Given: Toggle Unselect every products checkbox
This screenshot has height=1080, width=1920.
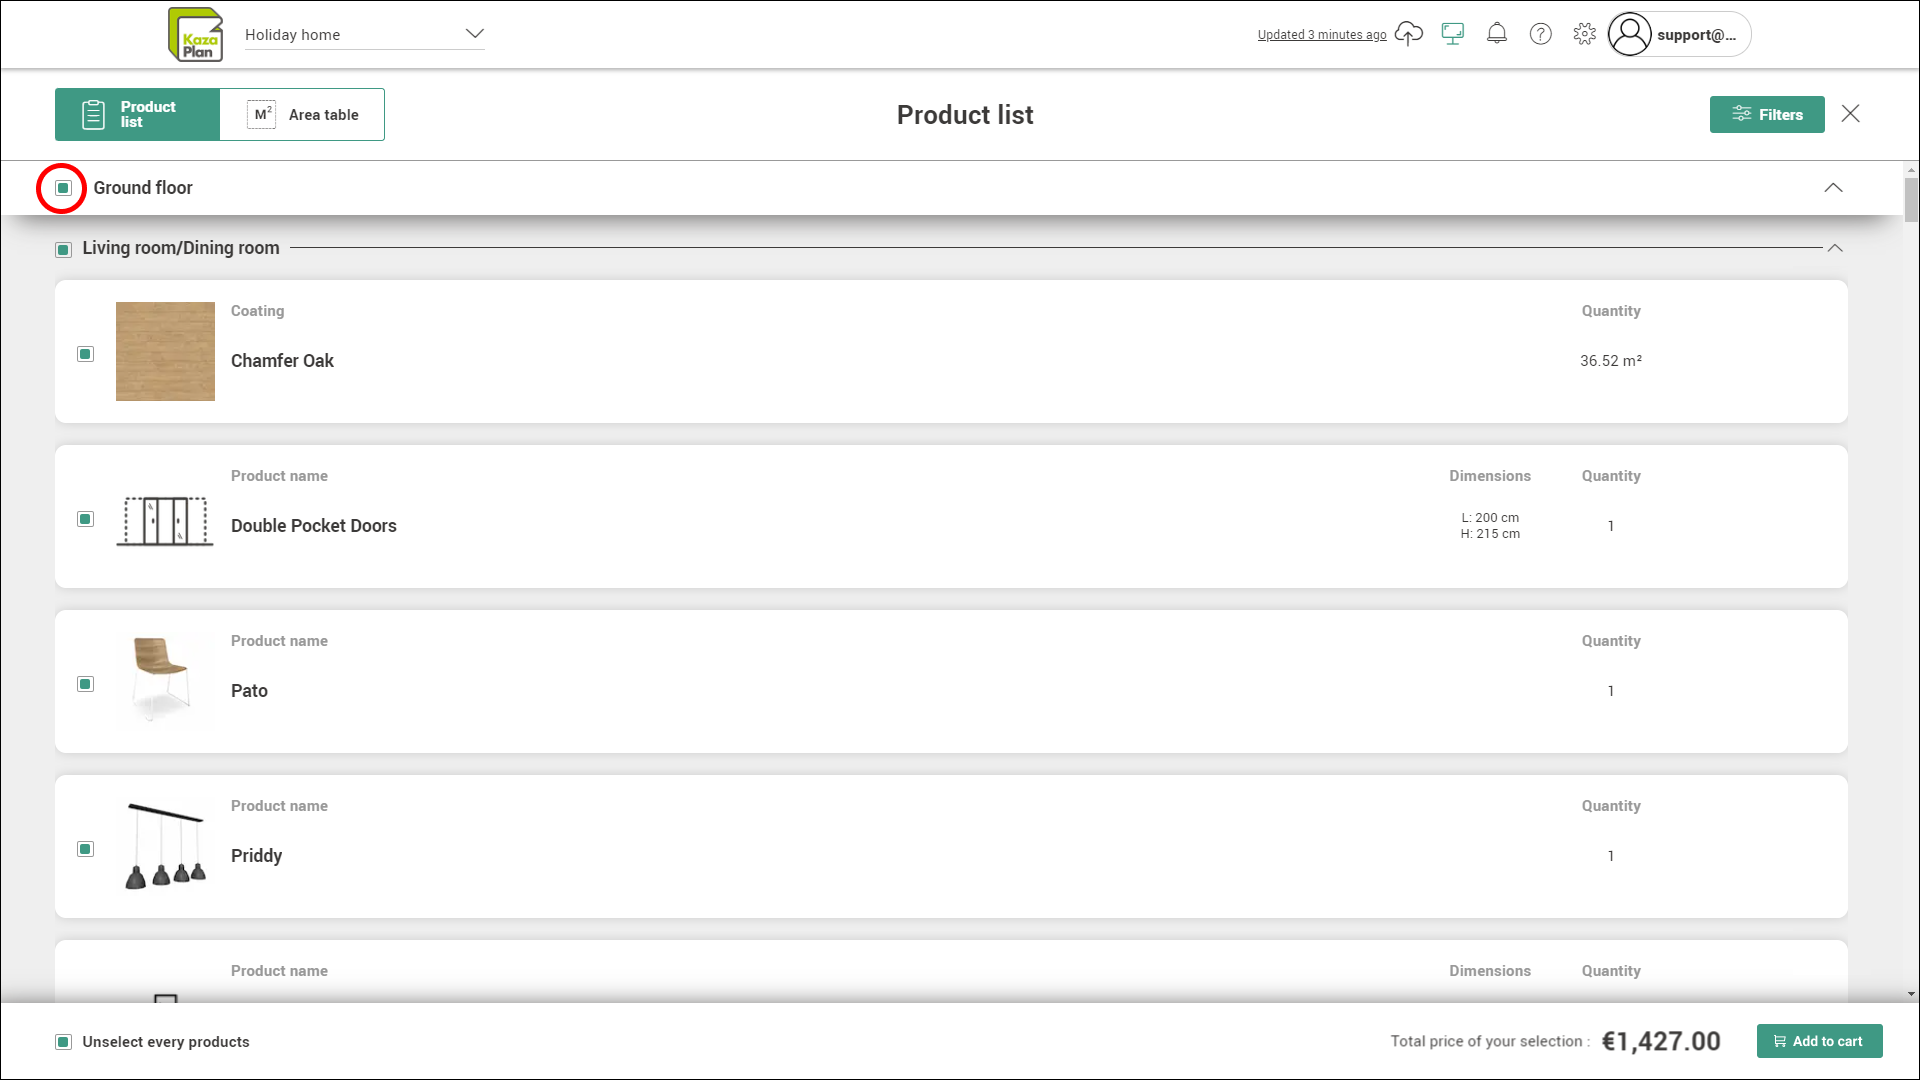Looking at the screenshot, I should [x=63, y=1042].
